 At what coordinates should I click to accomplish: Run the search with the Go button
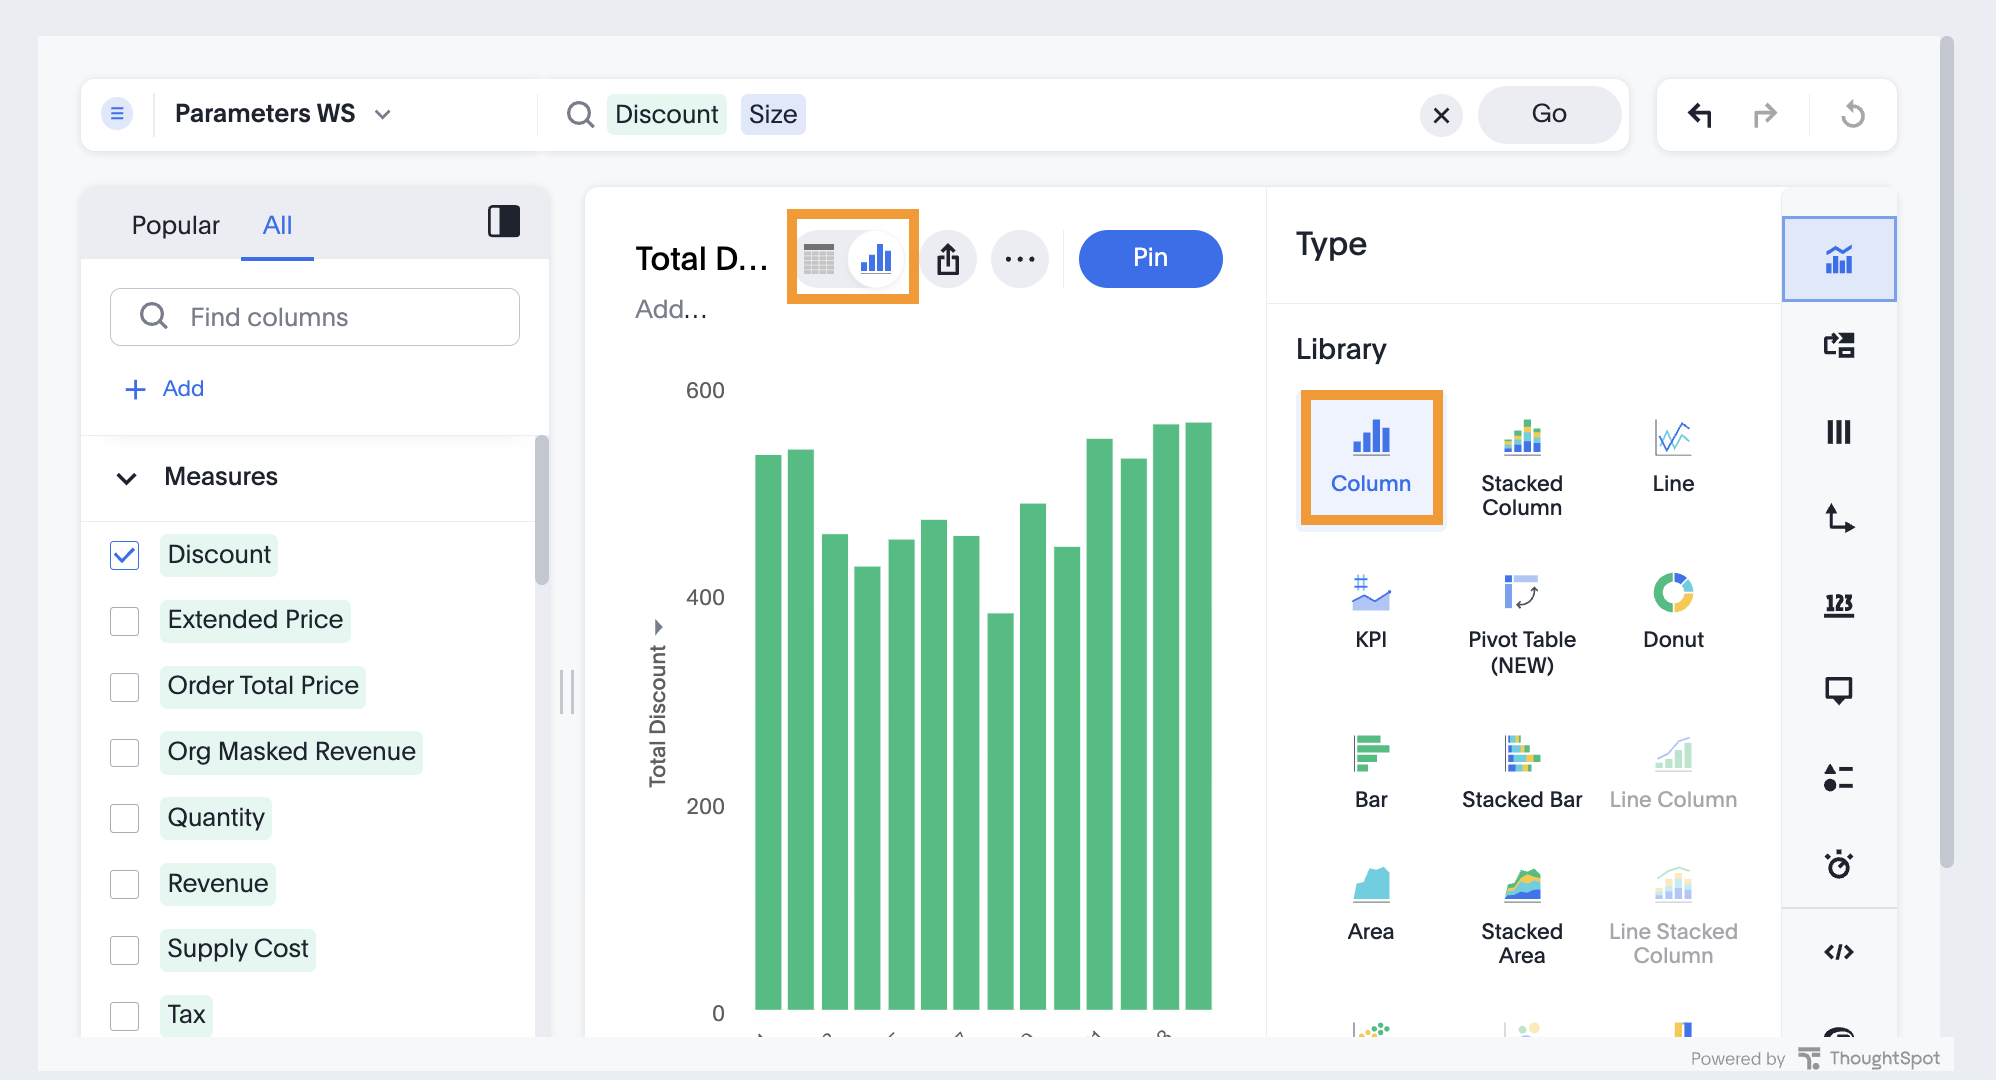coord(1549,114)
